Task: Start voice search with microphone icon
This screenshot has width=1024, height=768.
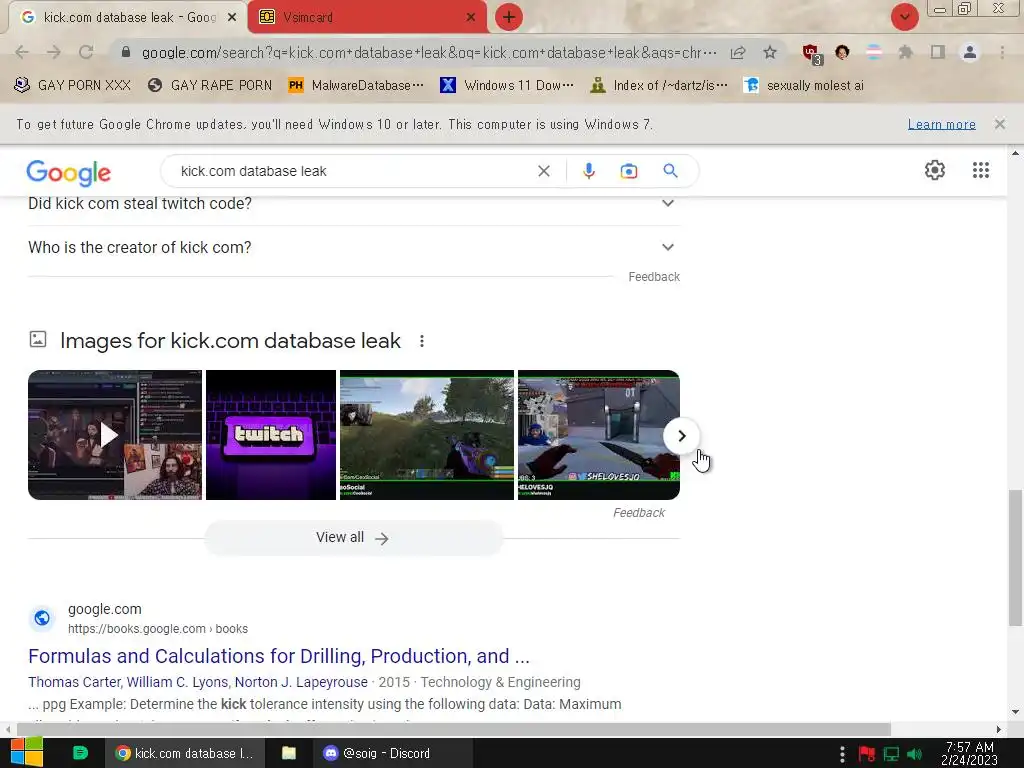Action: click(588, 171)
